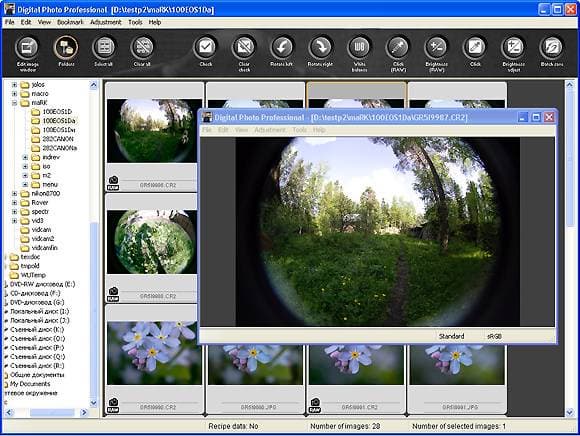The height and width of the screenshot is (436, 580).
Task: Click folder tree scroll right arrow
Action: coord(84,412)
